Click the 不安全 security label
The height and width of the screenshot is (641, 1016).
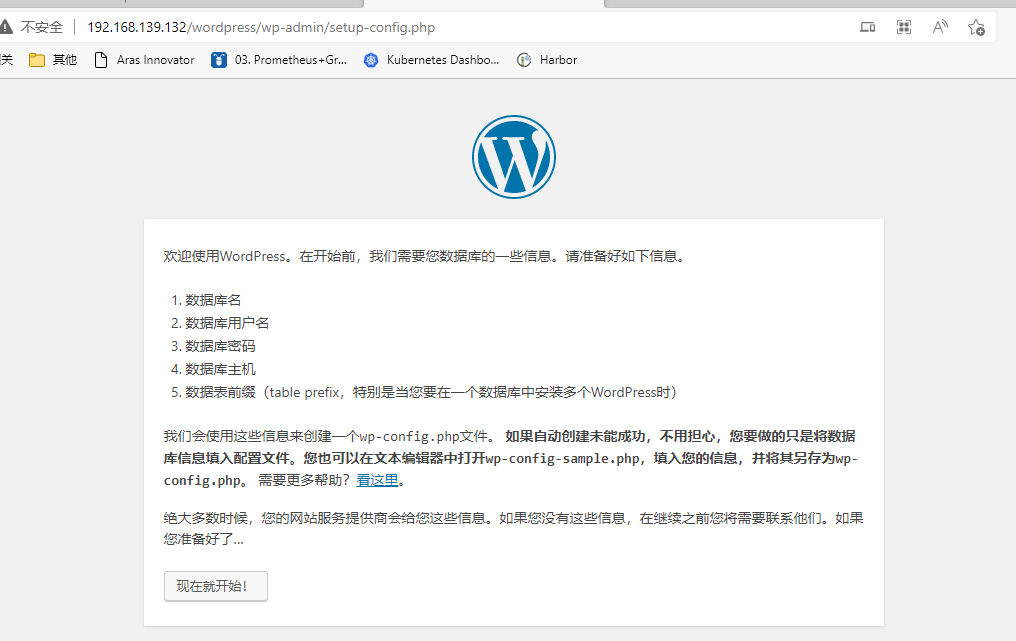point(42,27)
